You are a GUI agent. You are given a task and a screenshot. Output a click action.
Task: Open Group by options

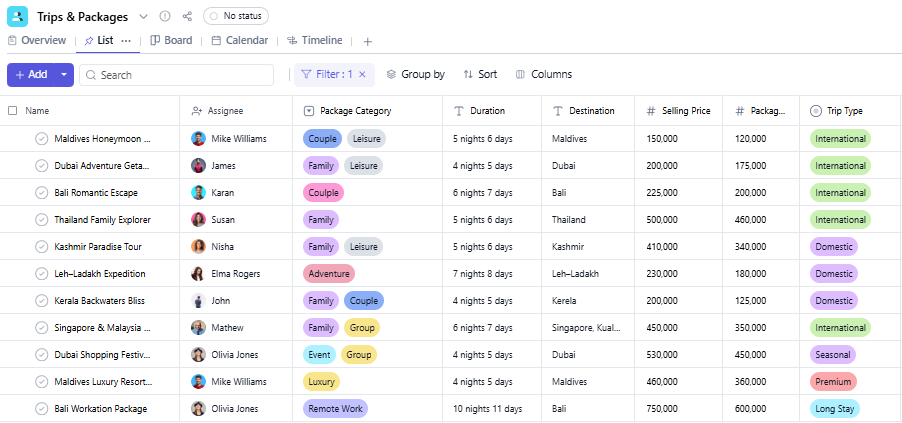tap(415, 75)
